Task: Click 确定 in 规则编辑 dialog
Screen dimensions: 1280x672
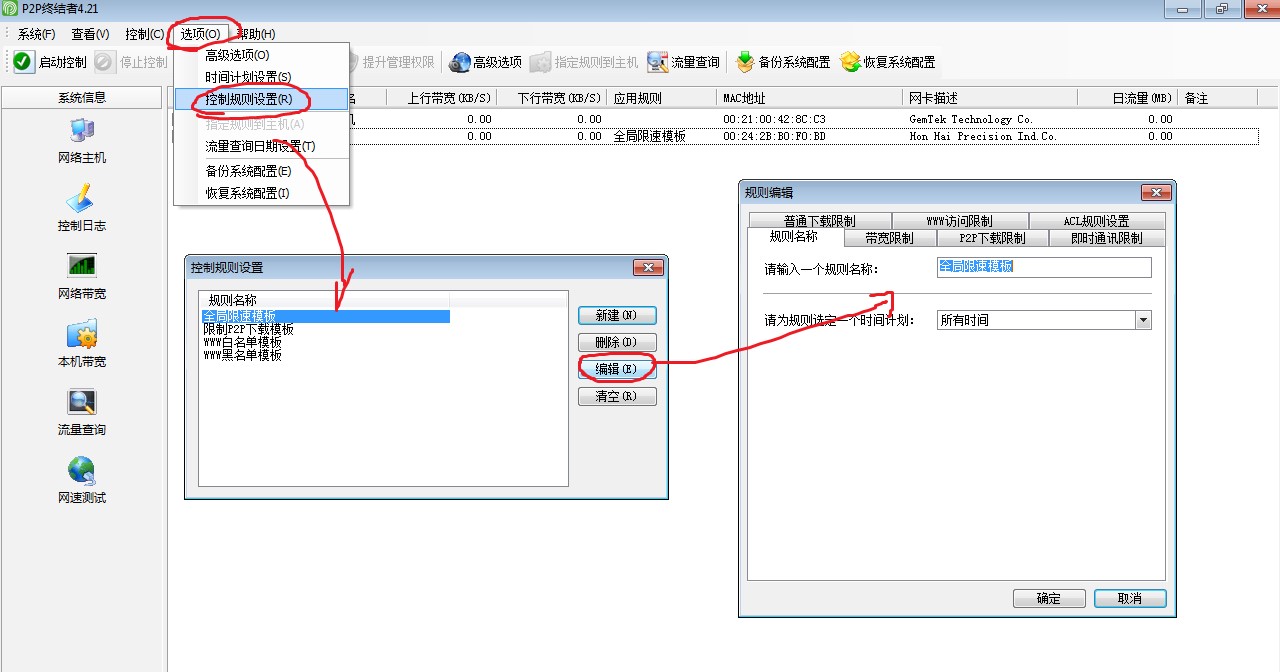Action: click(1049, 598)
